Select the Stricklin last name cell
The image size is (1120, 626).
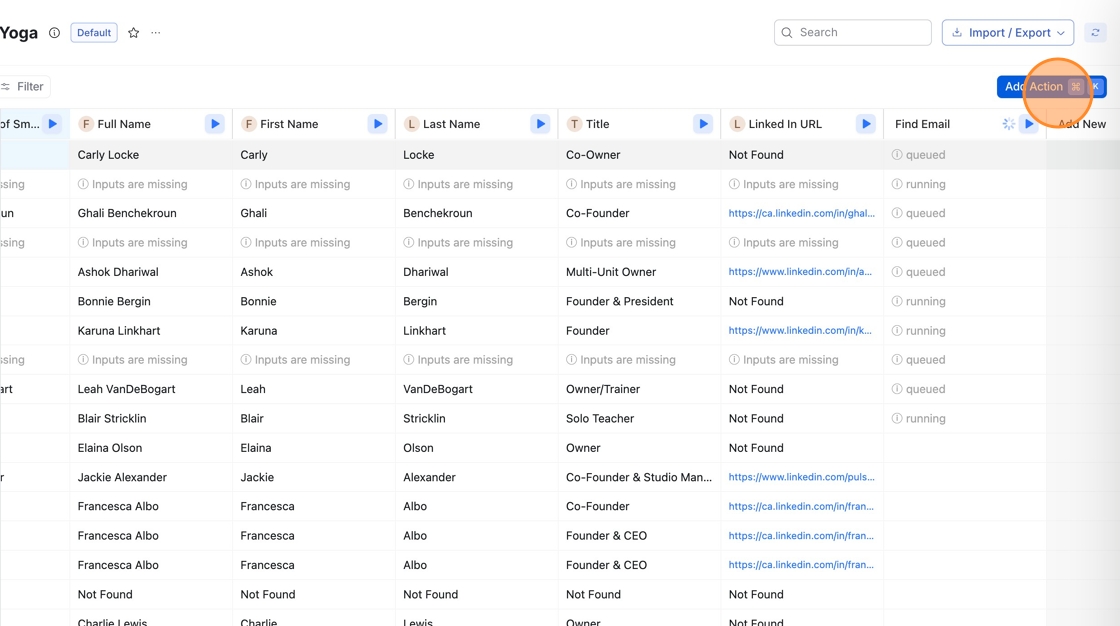tap(476, 418)
